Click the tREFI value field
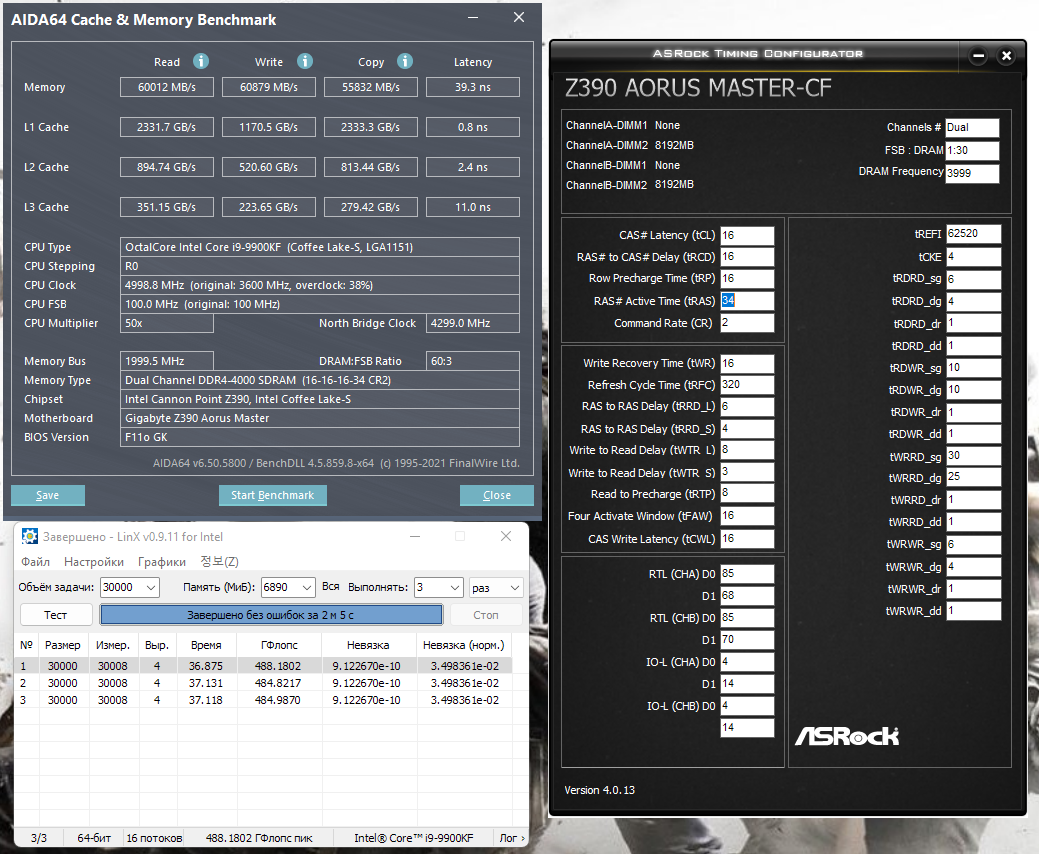This screenshot has height=854, width=1039. pyautogui.click(x=973, y=233)
